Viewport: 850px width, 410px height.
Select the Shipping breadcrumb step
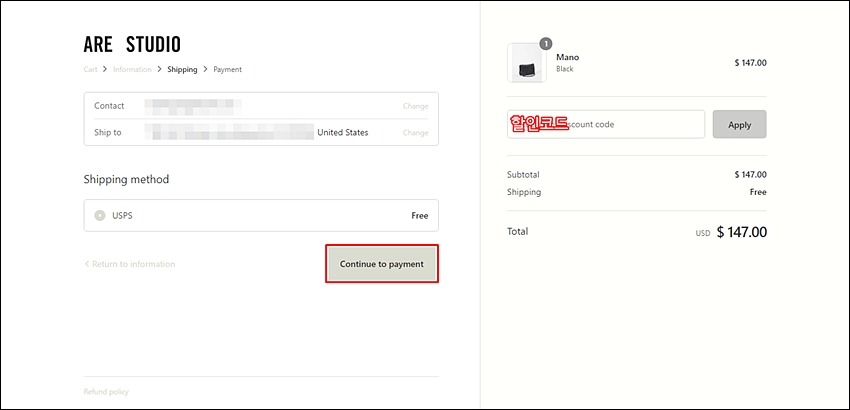coord(182,69)
